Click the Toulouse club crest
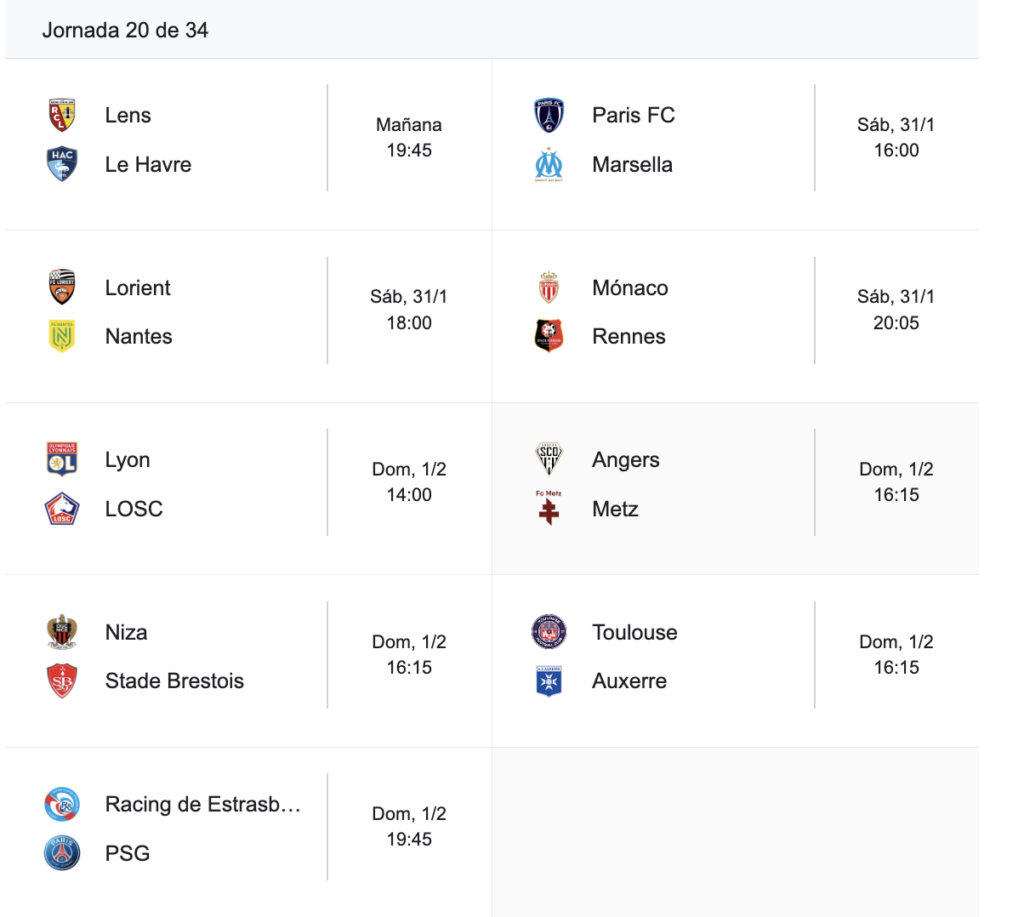 coord(549,632)
